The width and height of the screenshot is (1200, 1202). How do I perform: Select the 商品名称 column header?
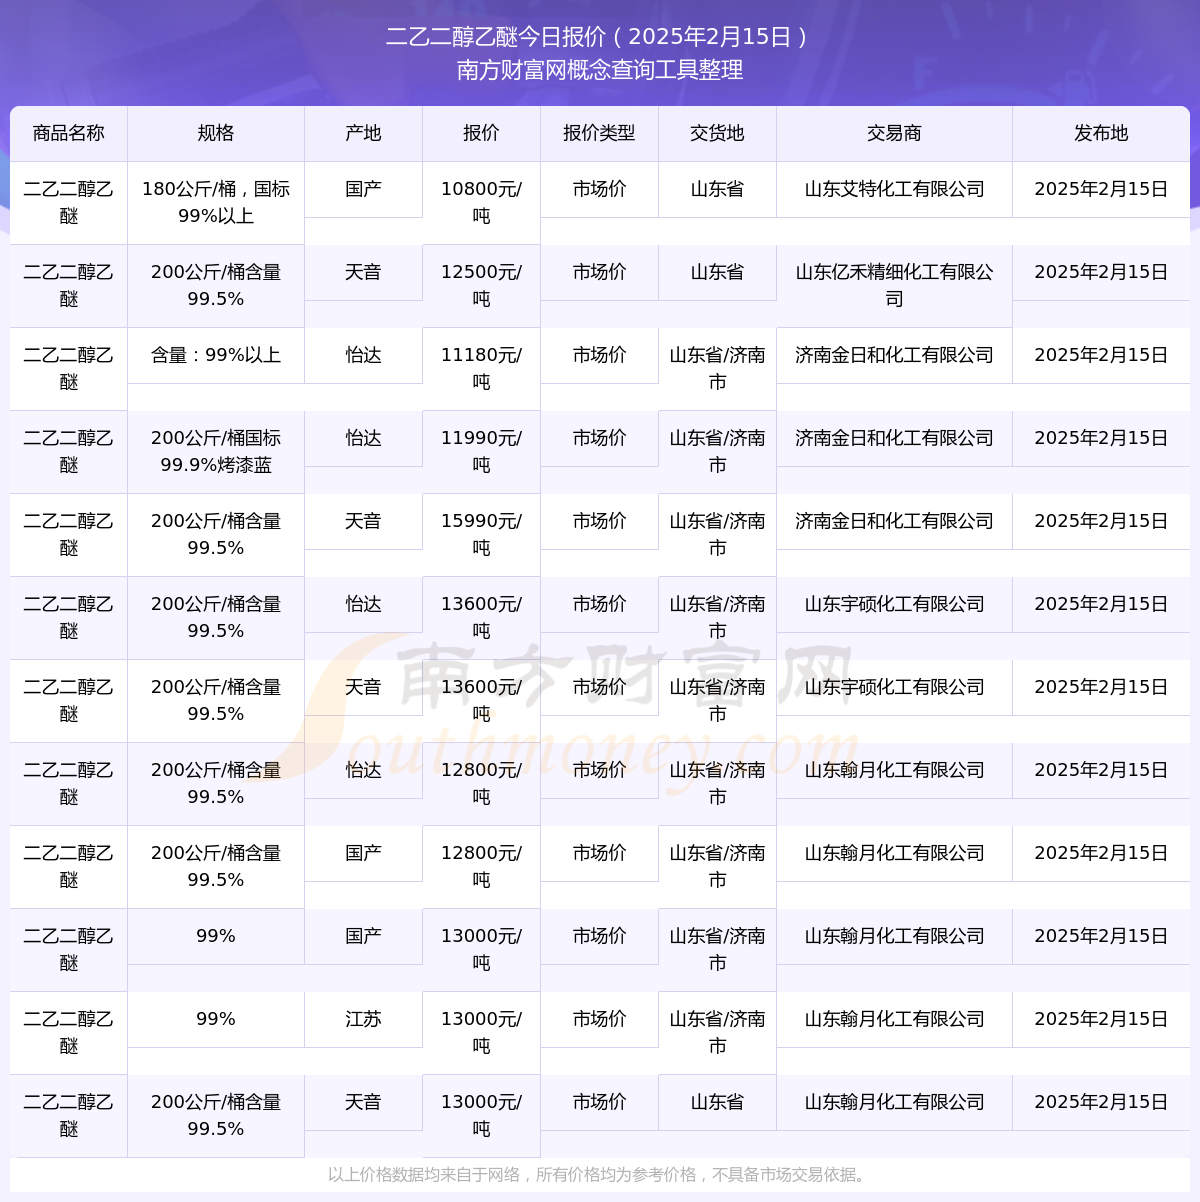click(69, 133)
